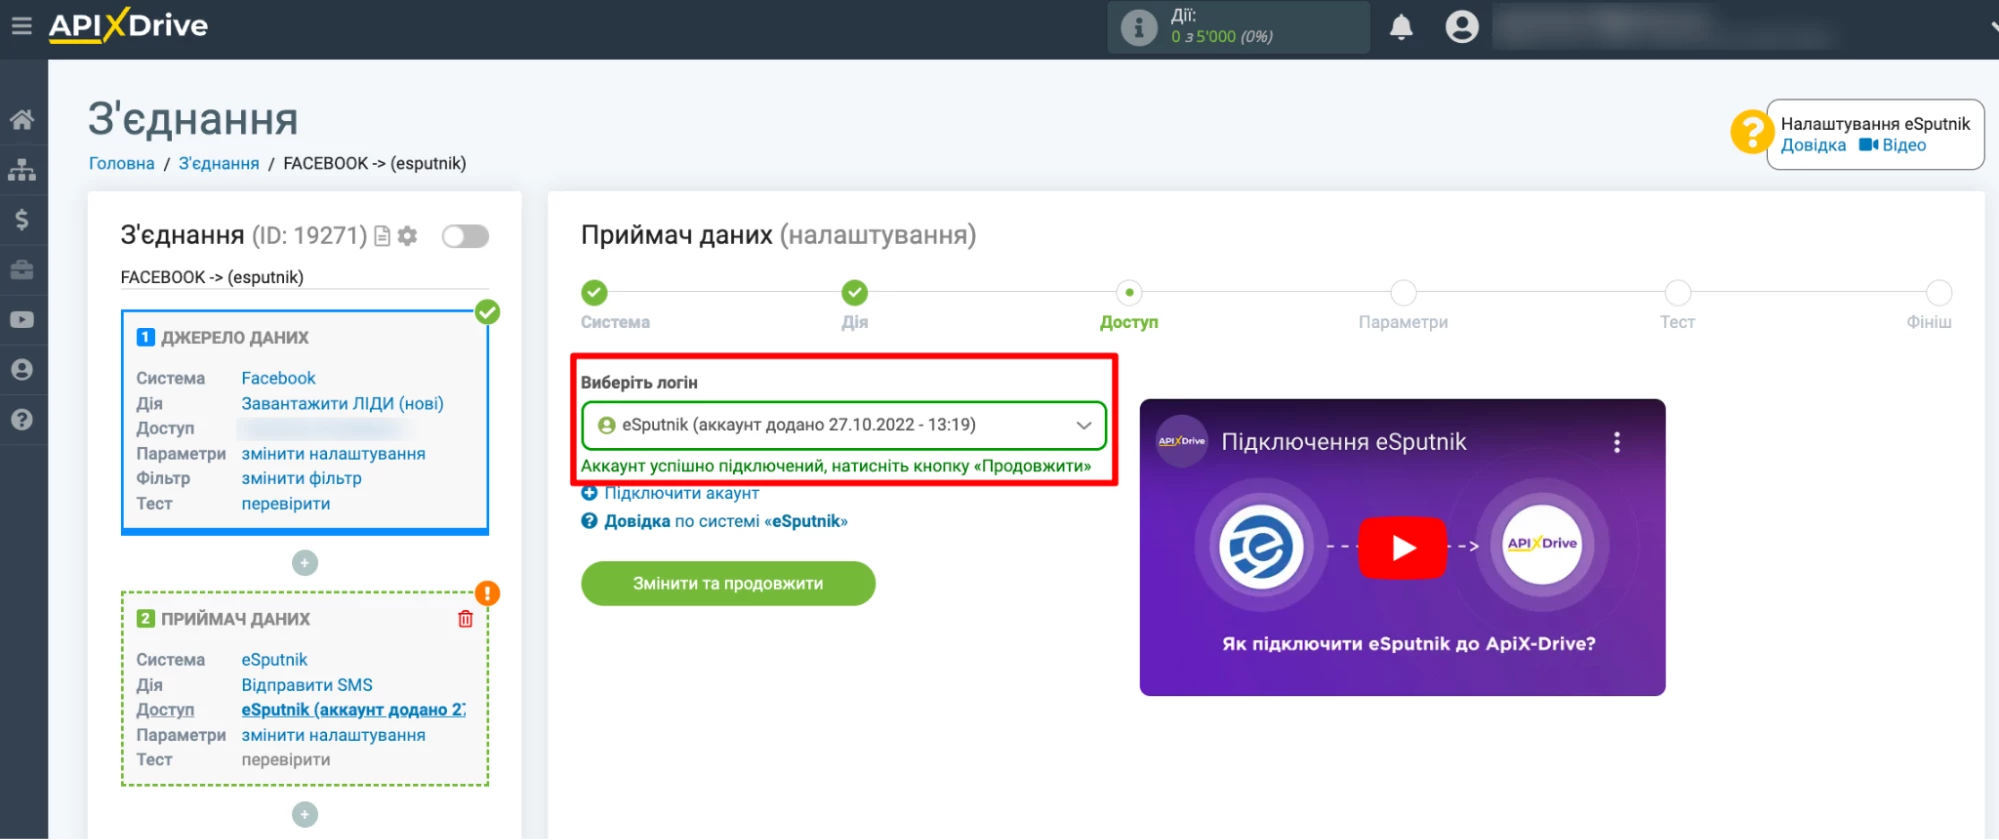1999x840 pixels.
Task: Open З'єднання breadcrumb link
Action: pyautogui.click(x=218, y=163)
